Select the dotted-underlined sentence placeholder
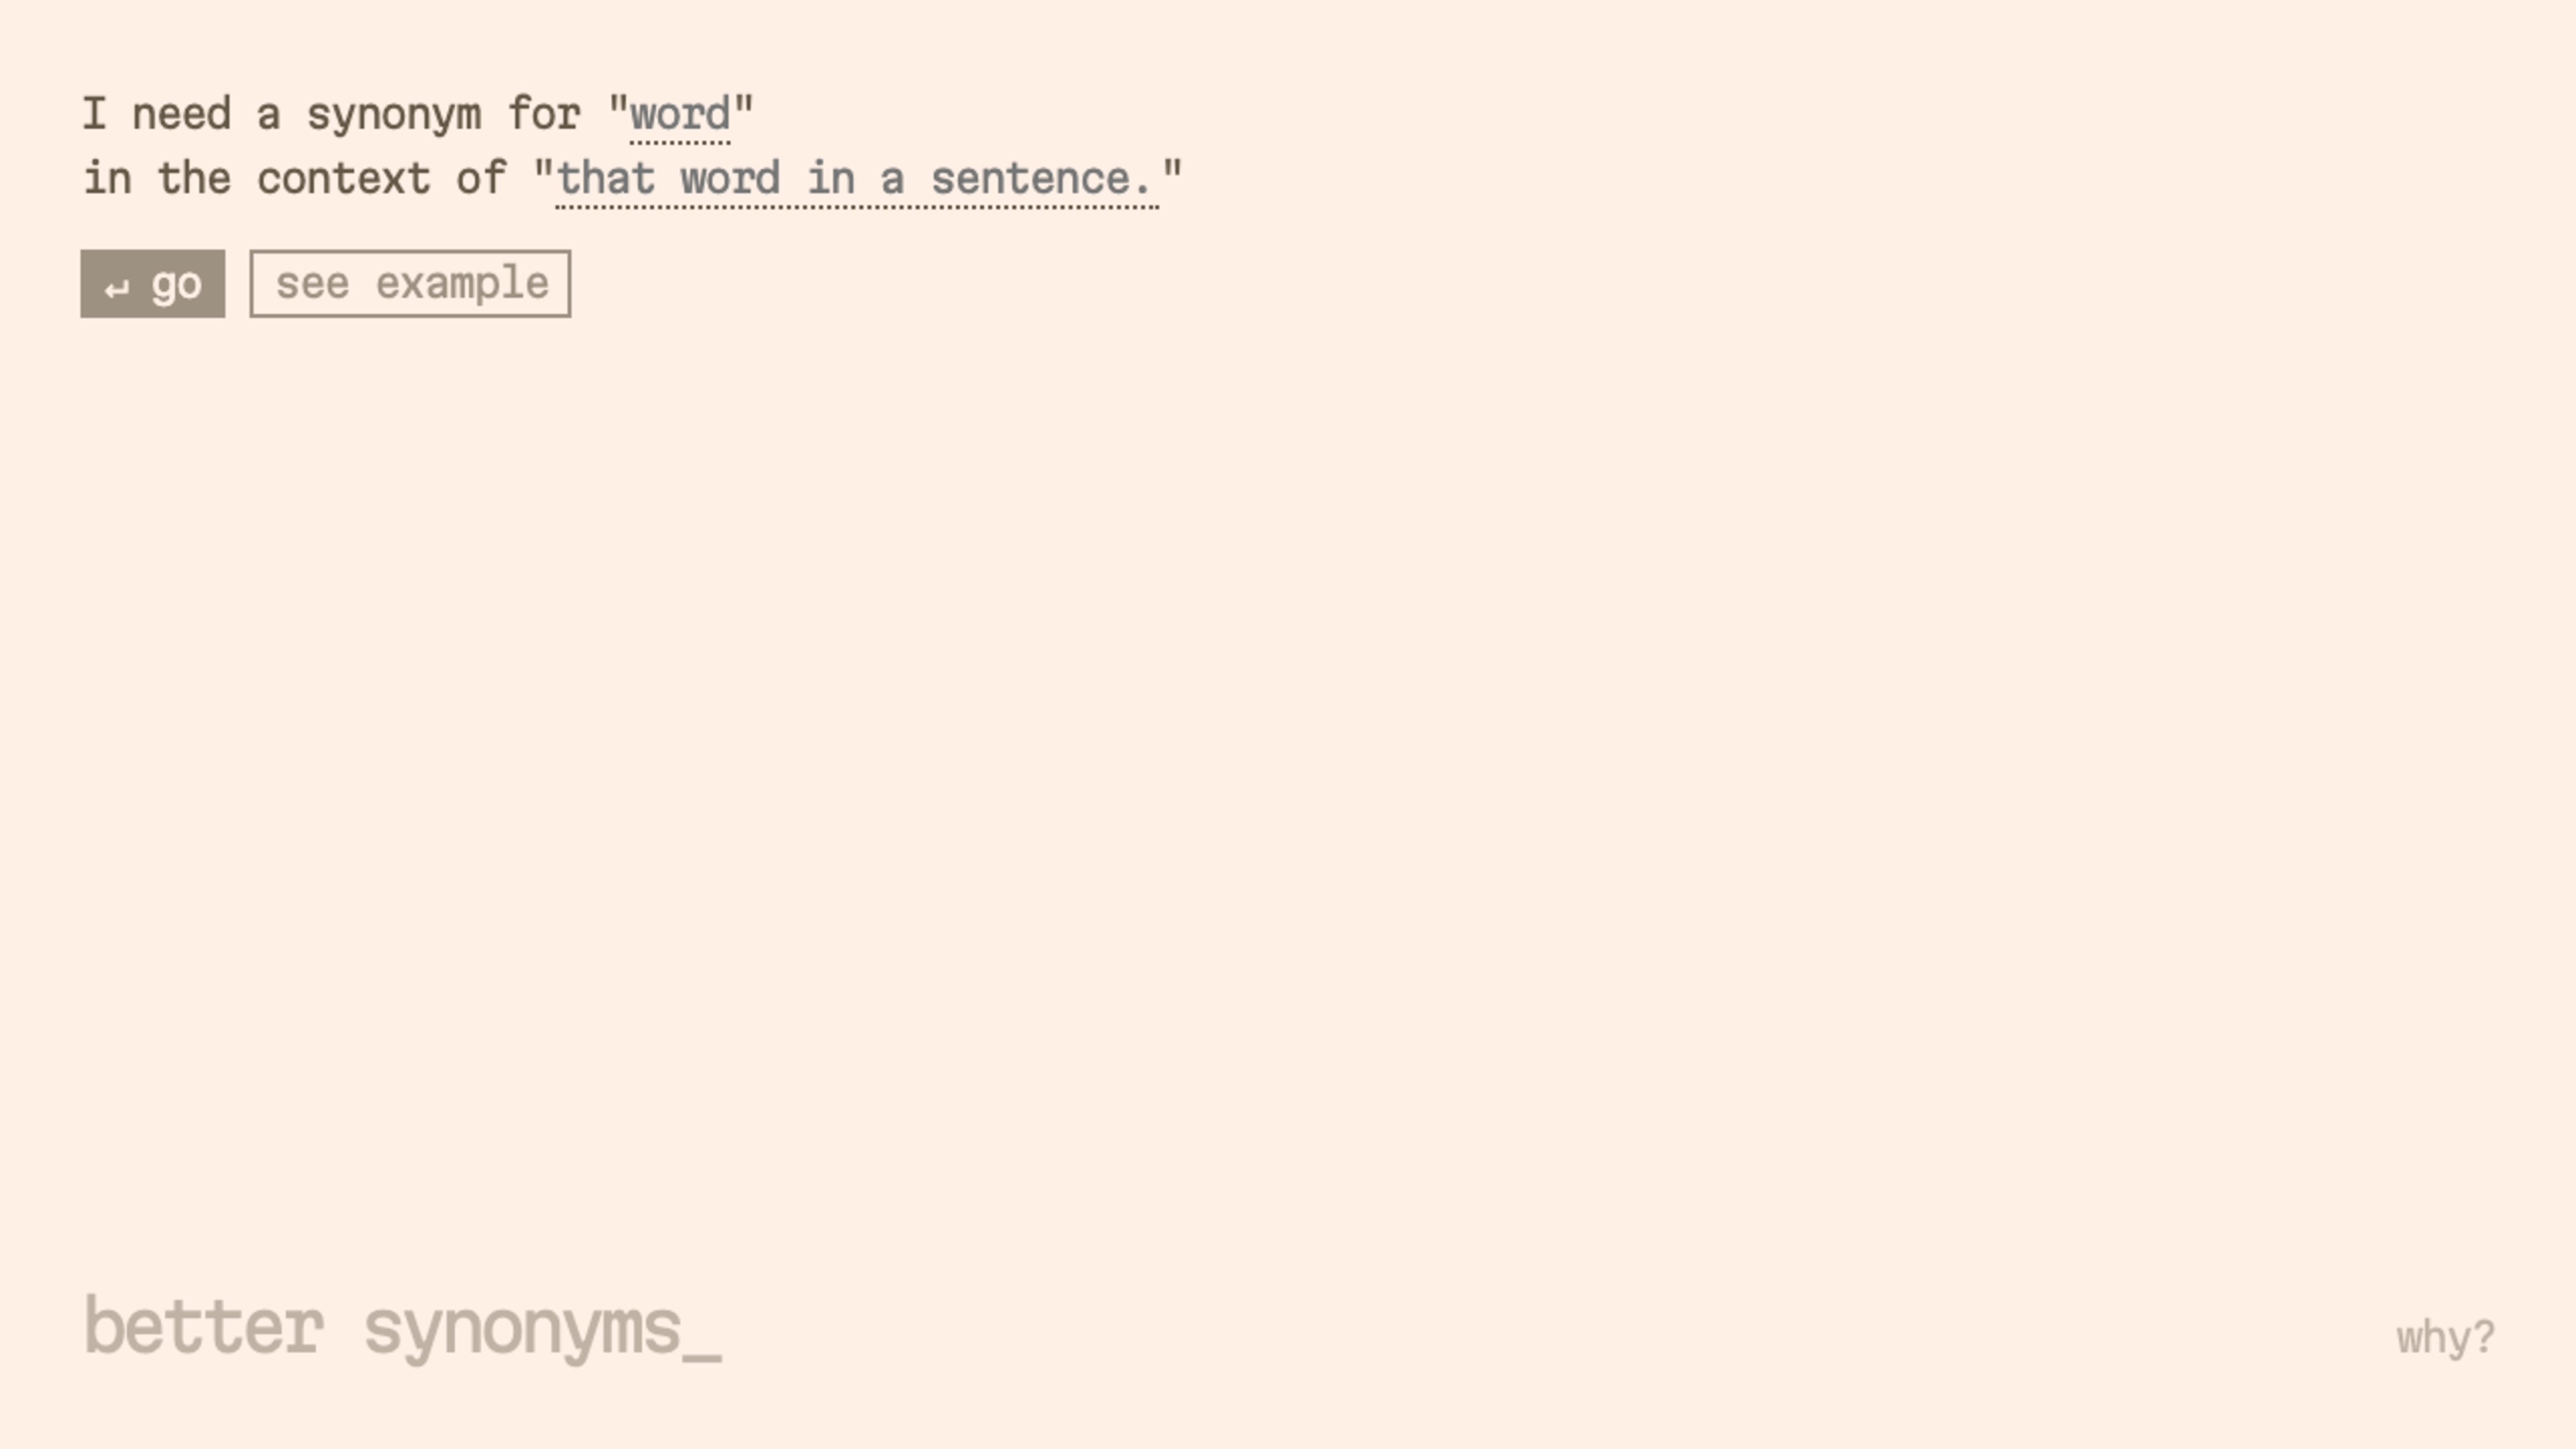 (x=857, y=180)
